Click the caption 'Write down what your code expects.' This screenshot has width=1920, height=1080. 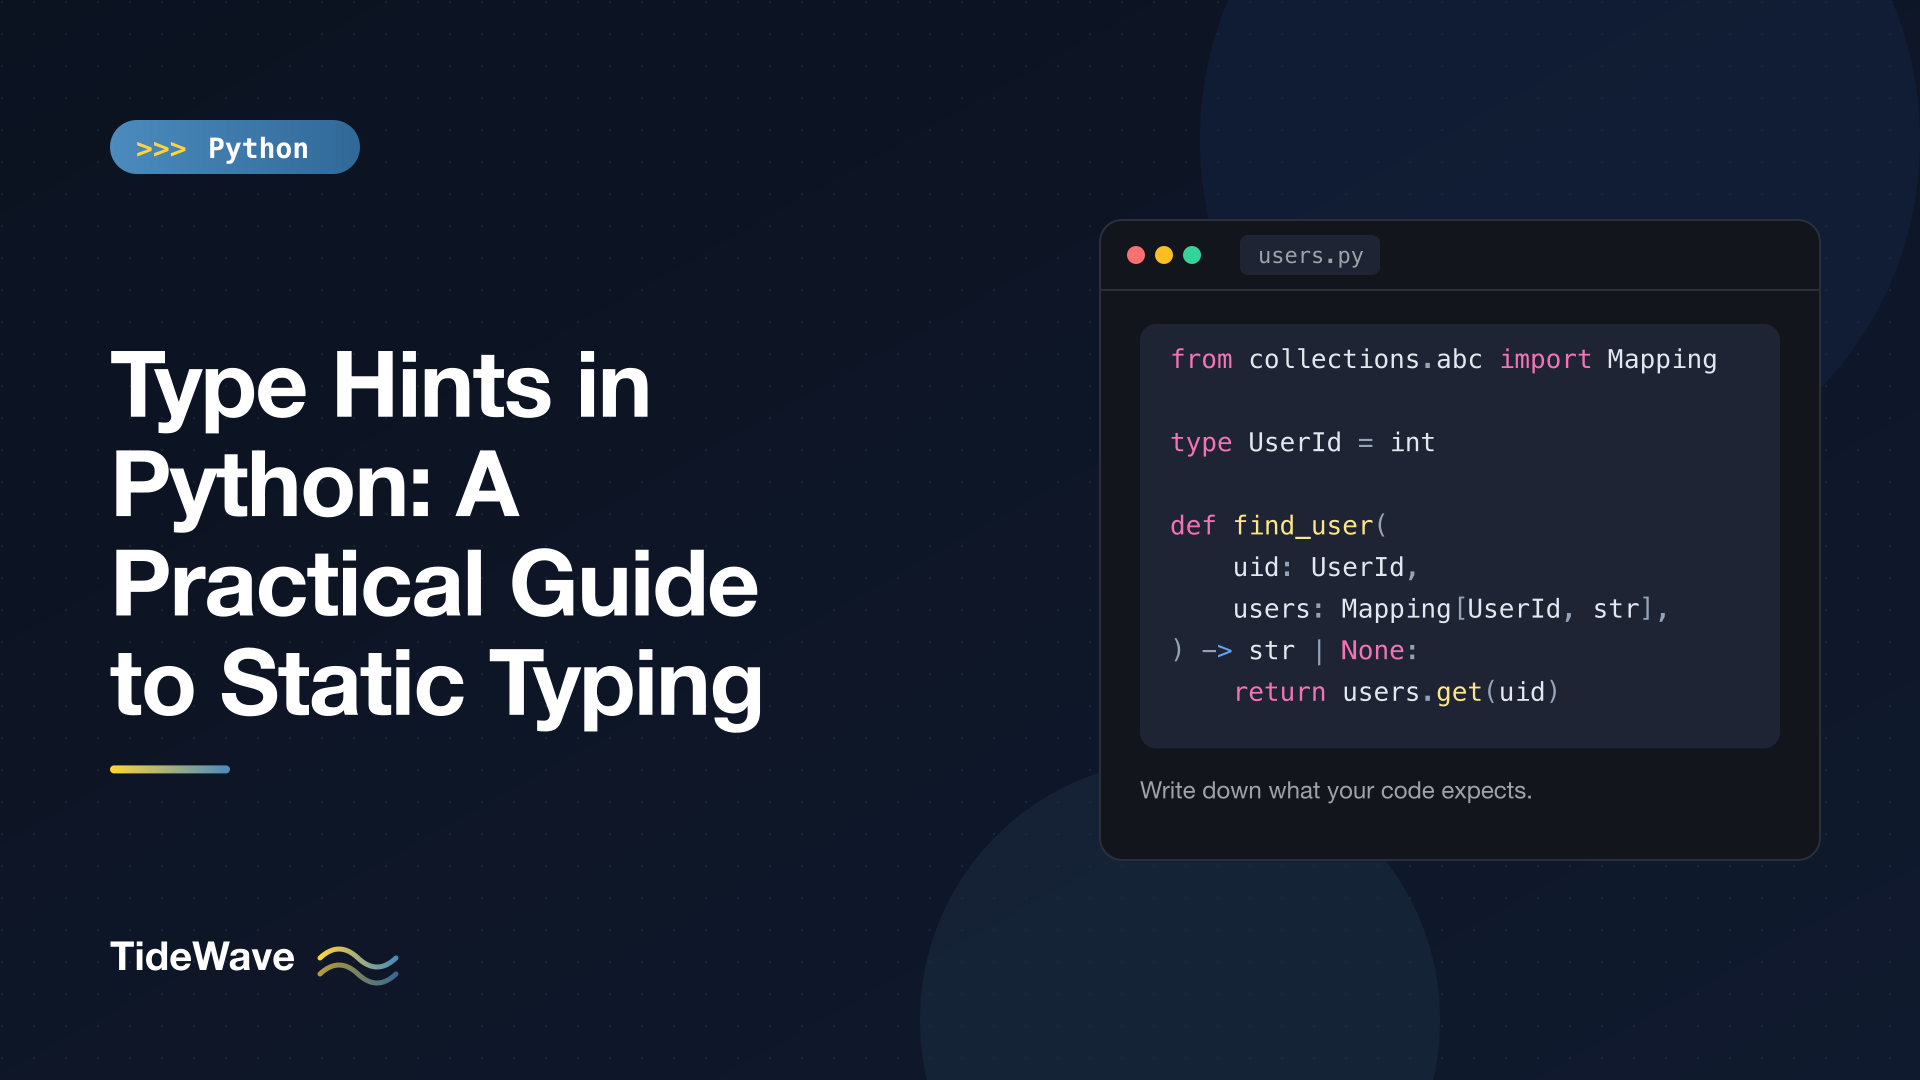1336,790
